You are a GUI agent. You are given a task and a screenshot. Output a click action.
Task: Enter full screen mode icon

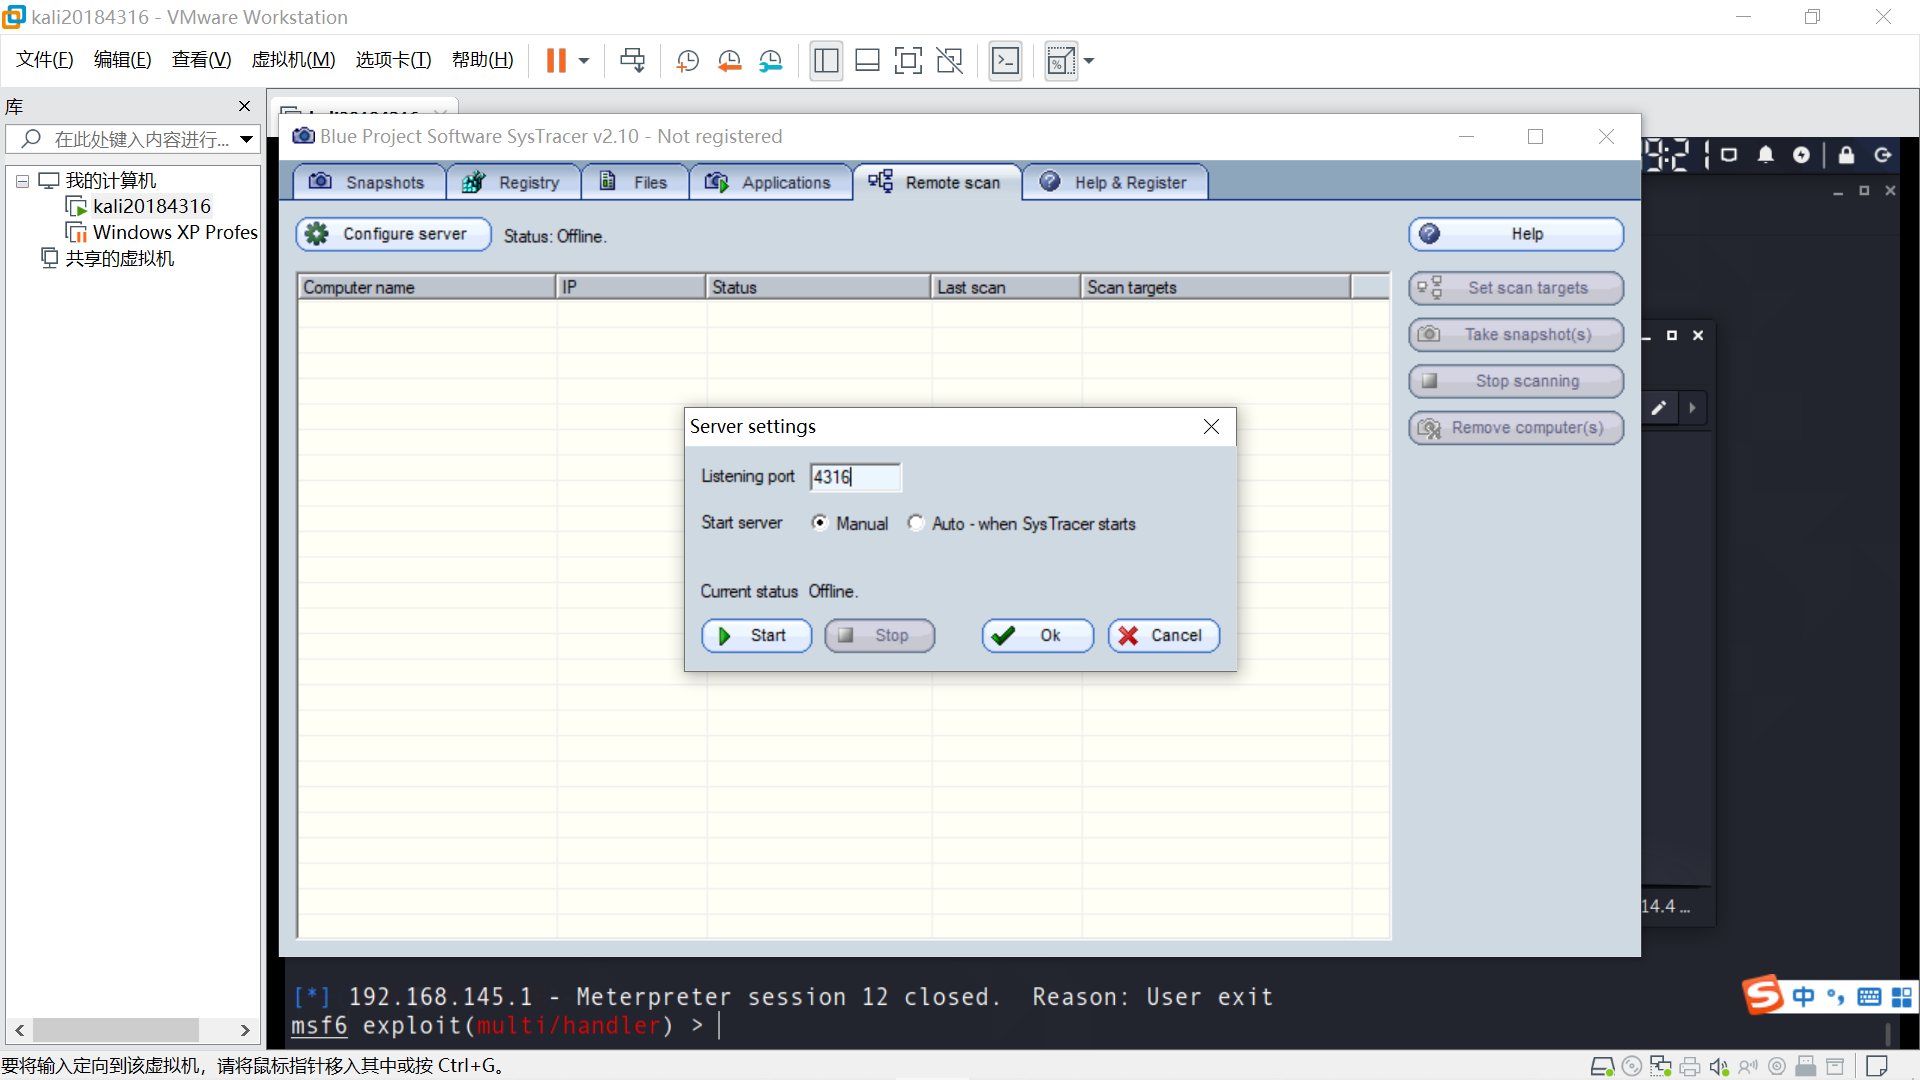click(908, 61)
